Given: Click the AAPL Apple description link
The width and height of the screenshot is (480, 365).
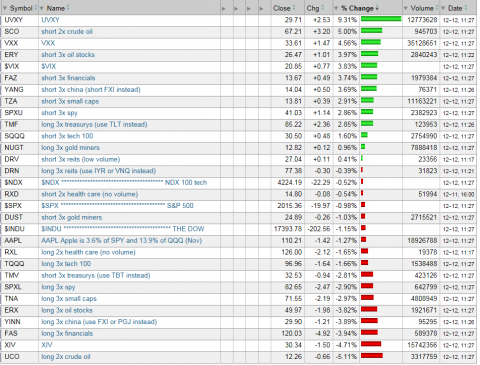Looking at the screenshot, I should (x=121, y=241).
